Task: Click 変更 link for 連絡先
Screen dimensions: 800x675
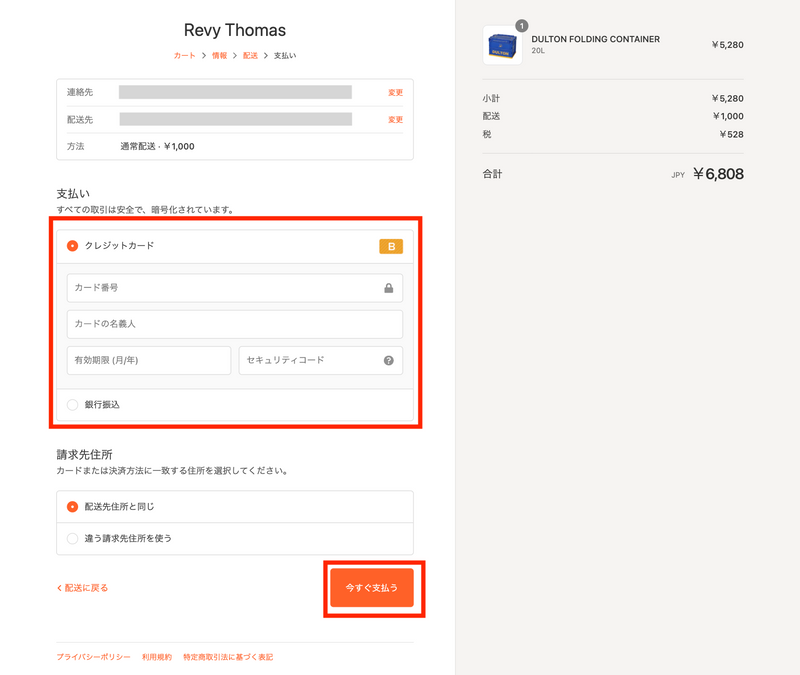Action: [395, 92]
